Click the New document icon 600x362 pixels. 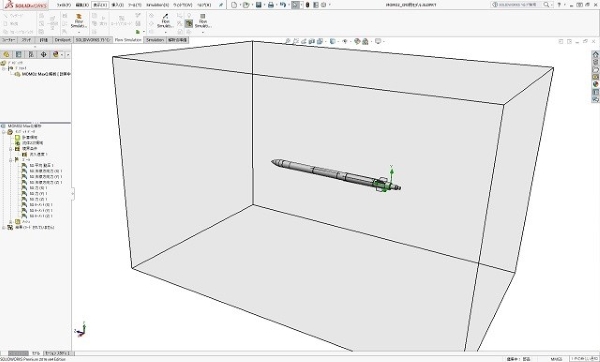[234, 5]
